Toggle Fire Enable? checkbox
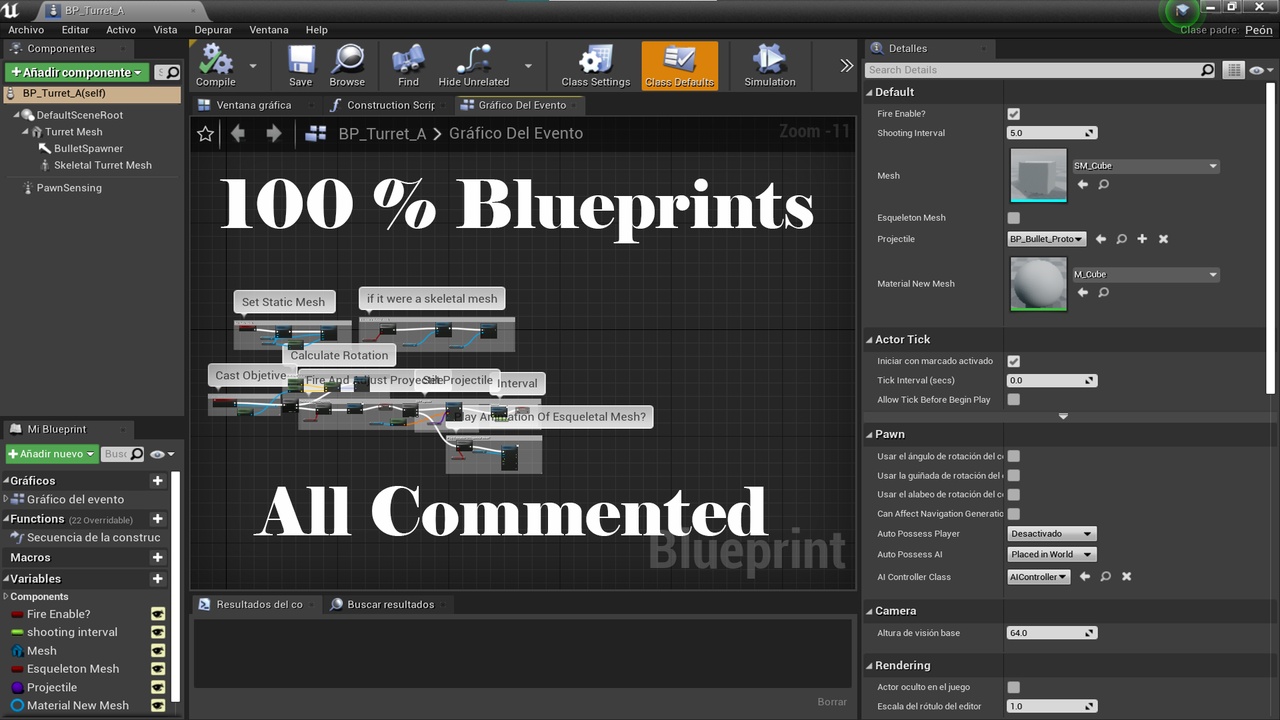Screen dimensions: 1280x720 1014,114
